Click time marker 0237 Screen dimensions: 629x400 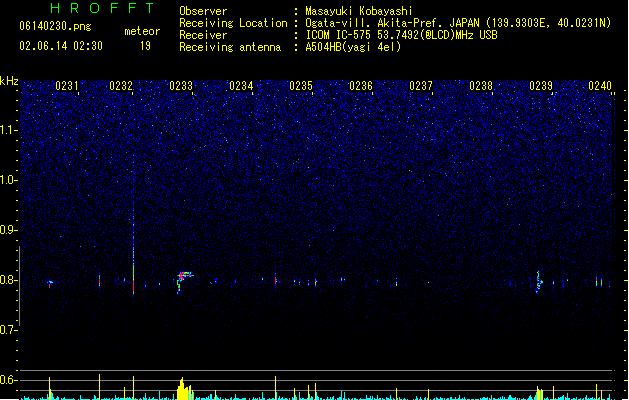coord(421,86)
